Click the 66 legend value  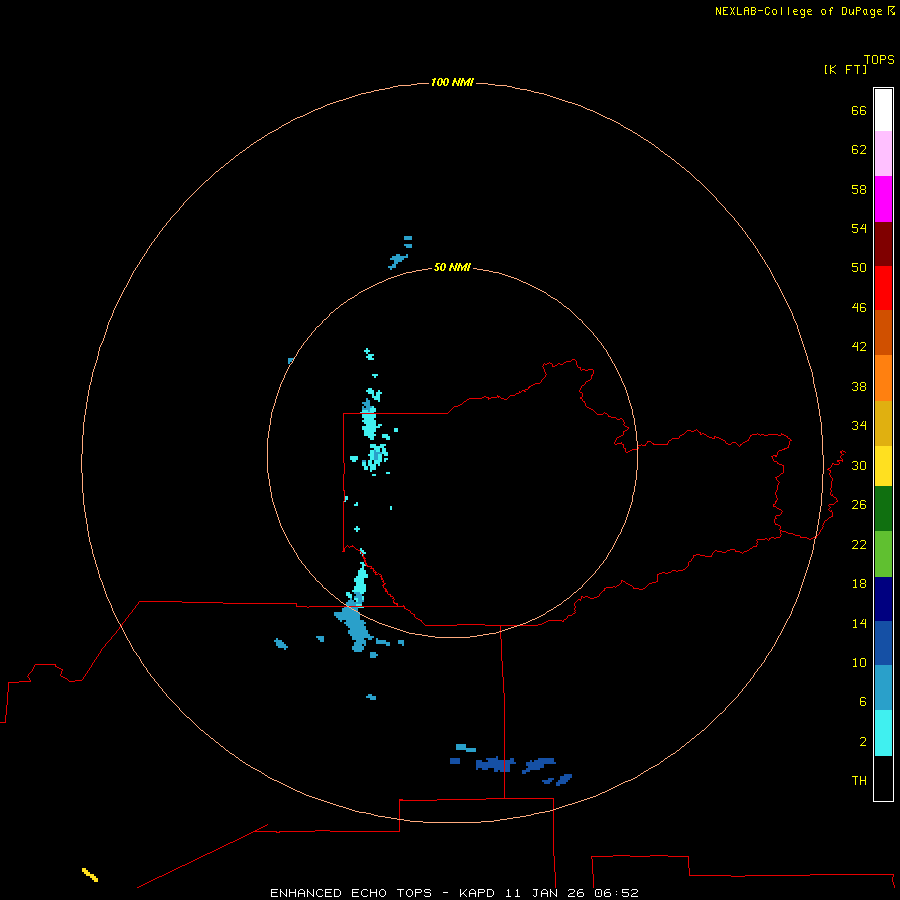click(x=859, y=110)
